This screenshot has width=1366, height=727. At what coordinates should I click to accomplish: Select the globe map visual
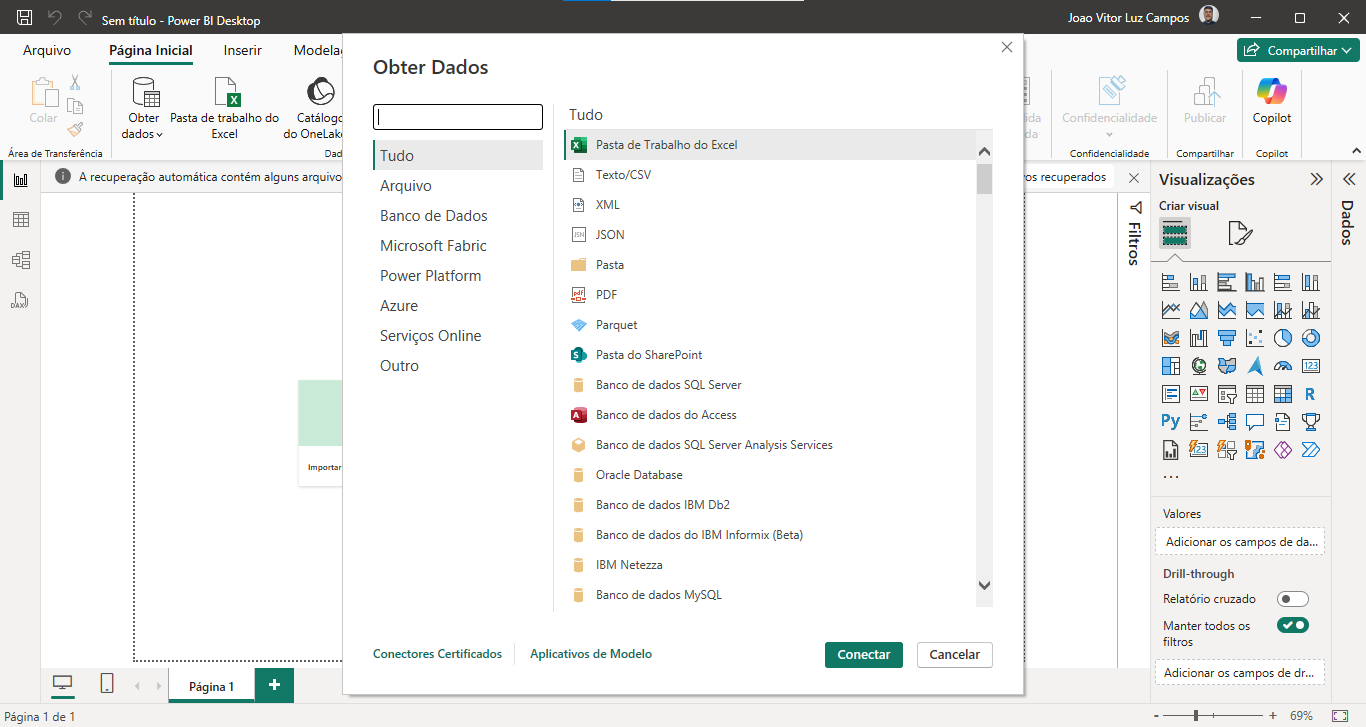[1199, 367]
